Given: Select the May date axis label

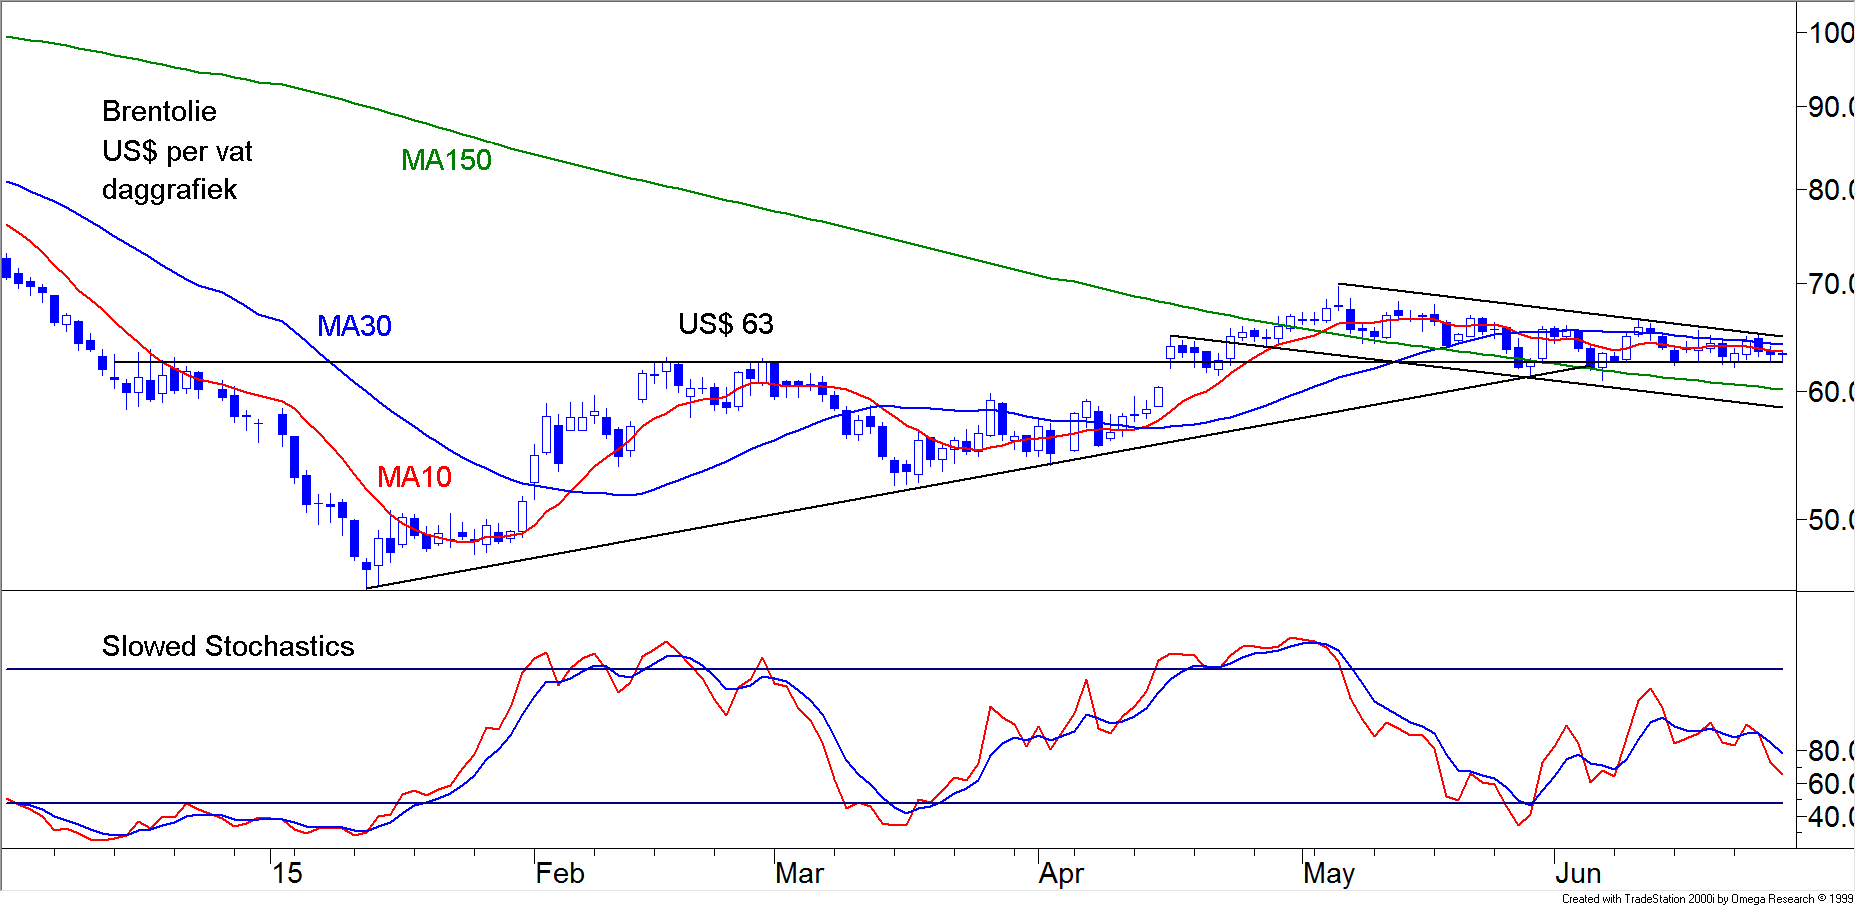Looking at the screenshot, I should point(1328,873).
